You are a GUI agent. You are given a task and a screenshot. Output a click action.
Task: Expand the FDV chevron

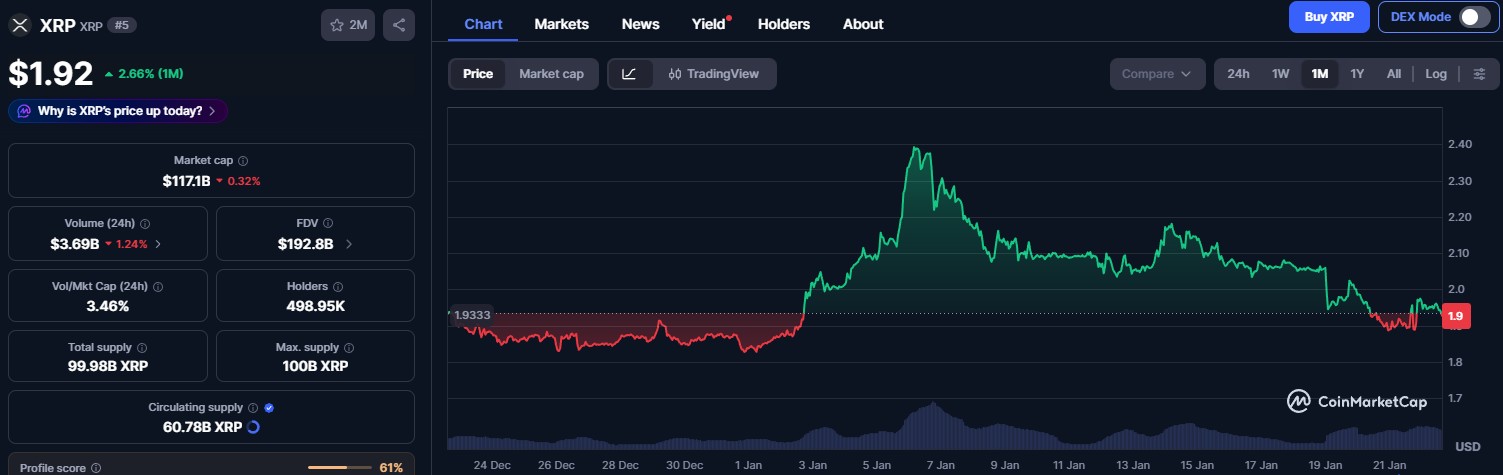[348, 244]
